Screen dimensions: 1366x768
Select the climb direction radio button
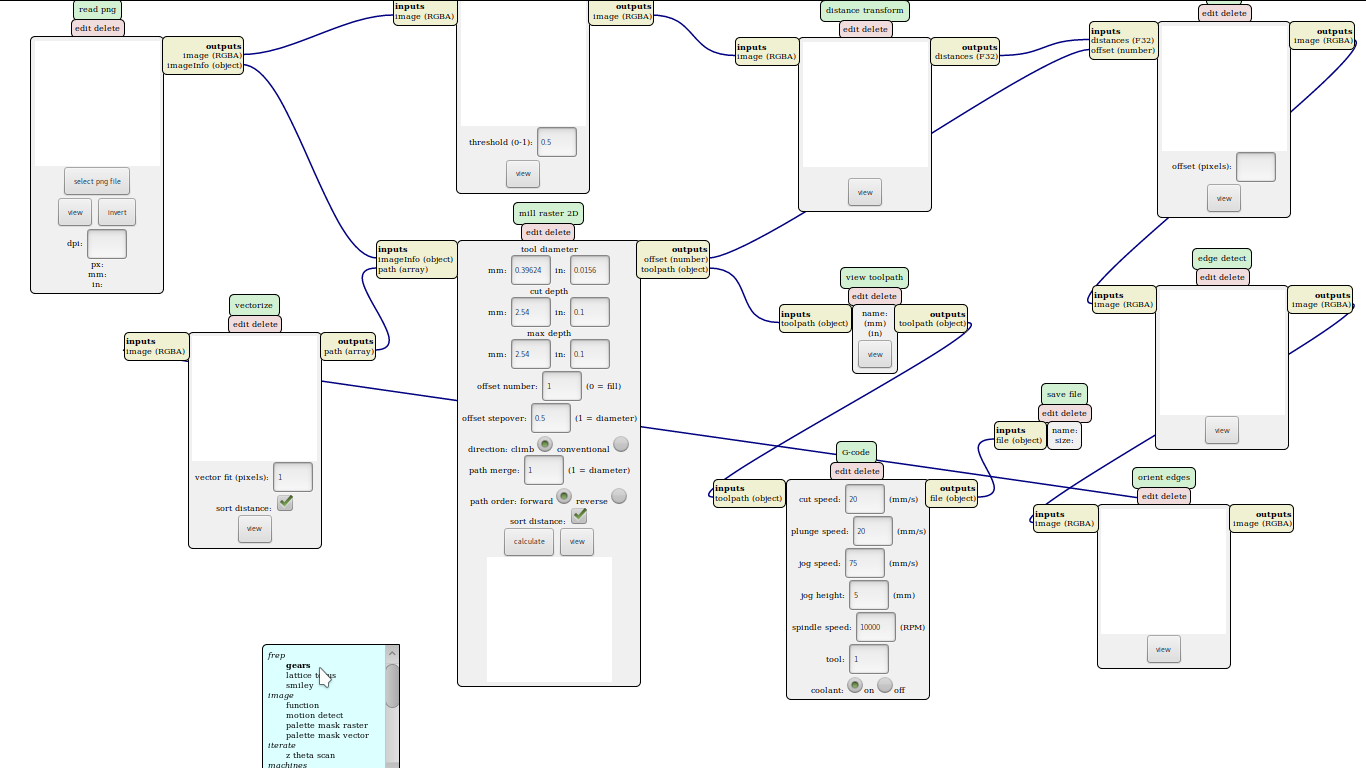coord(546,444)
